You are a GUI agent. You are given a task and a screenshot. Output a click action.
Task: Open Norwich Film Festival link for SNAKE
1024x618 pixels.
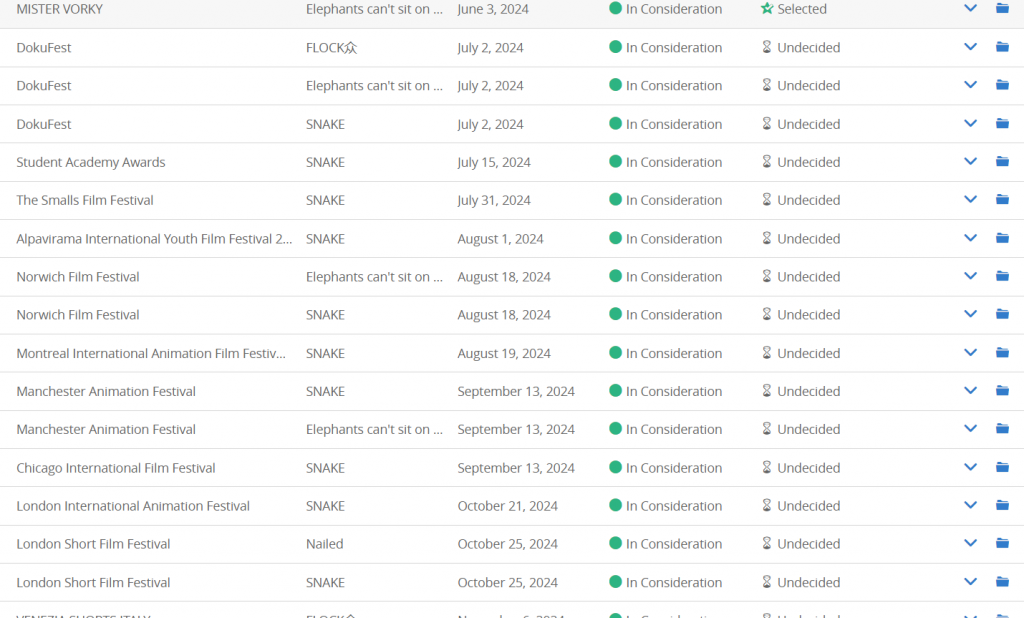pyautogui.click(x=78, y=315)
